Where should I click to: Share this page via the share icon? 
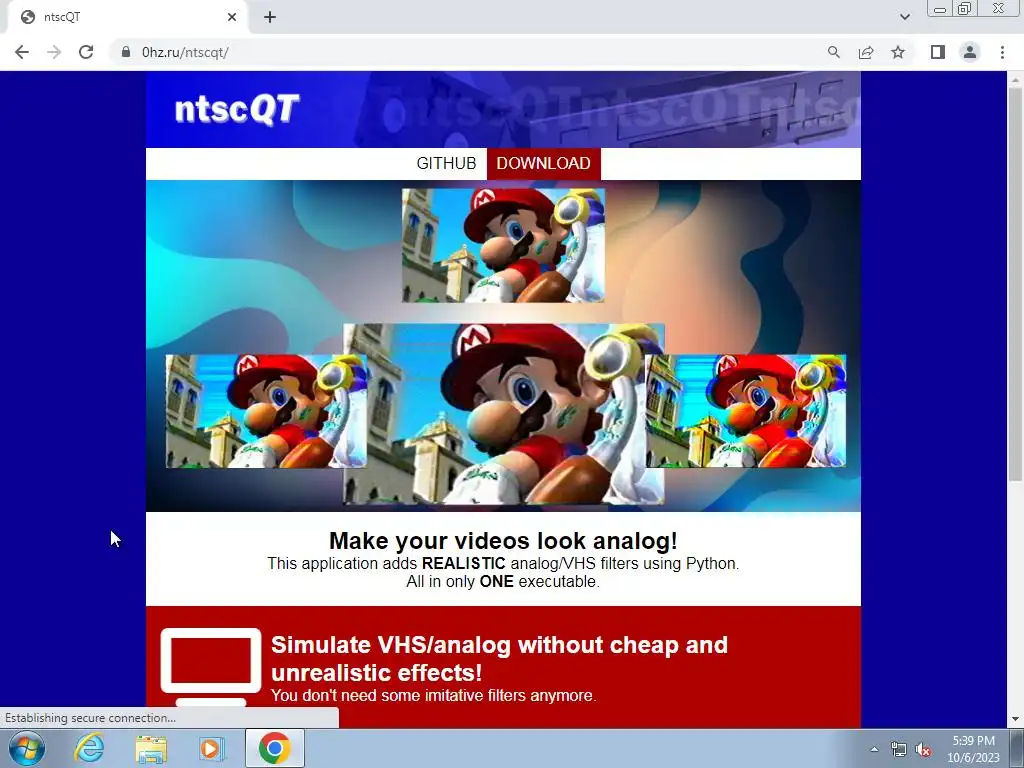pyautogui.click(x=866, y=52)
